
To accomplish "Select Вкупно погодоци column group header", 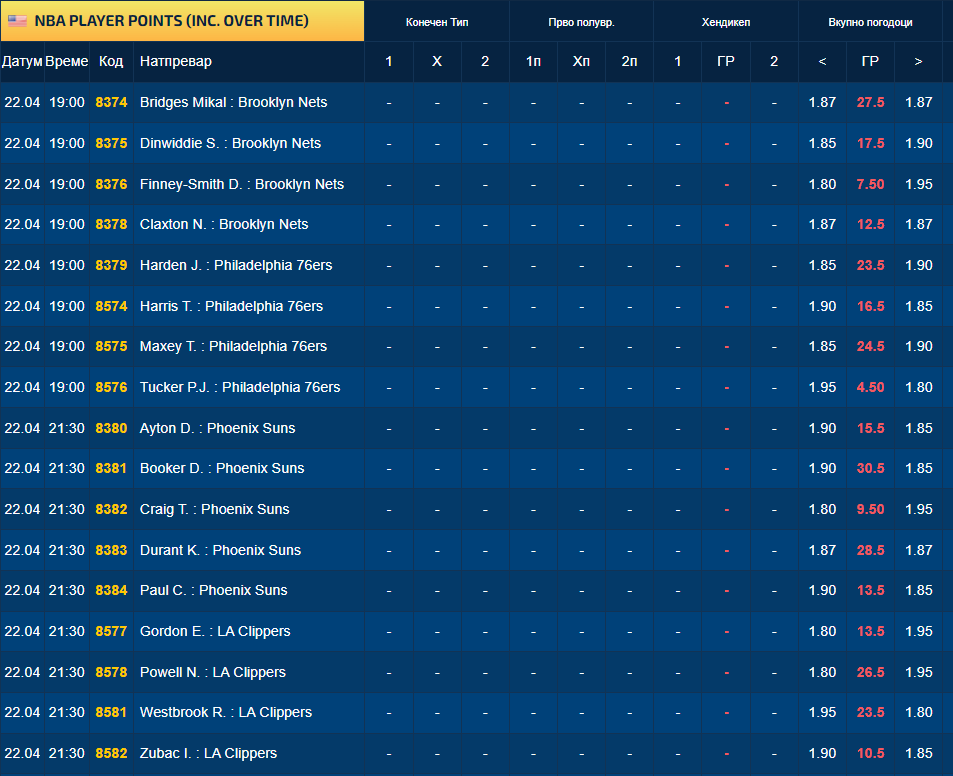I will point(870,22).
